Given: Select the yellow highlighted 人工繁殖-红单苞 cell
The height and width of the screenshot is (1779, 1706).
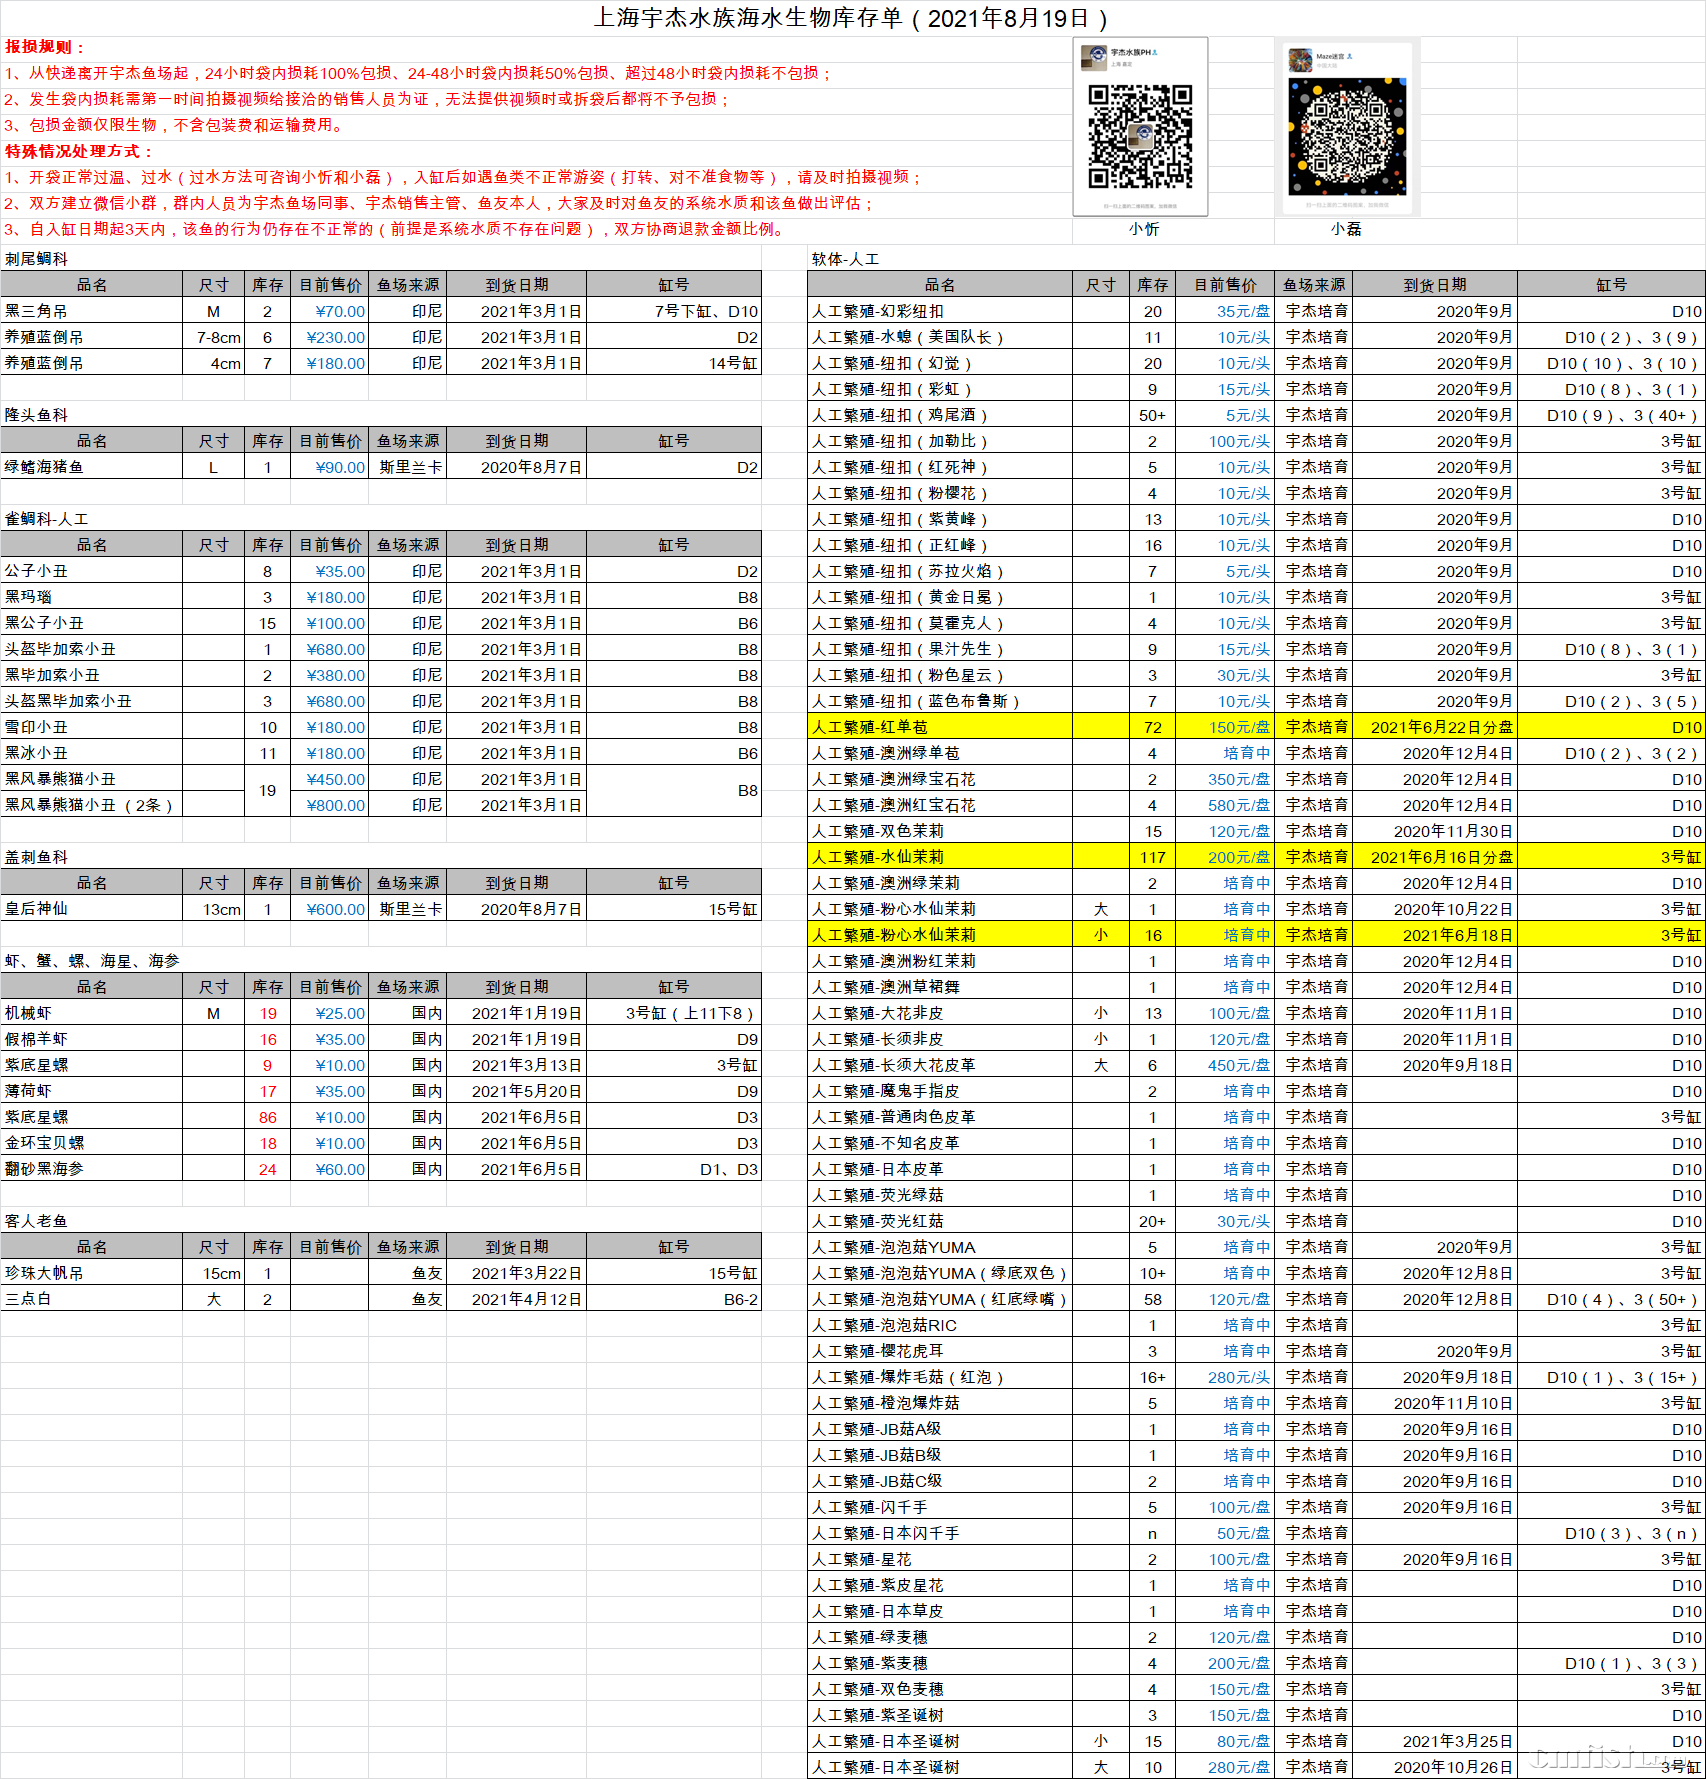Looking at the screenshot, I should [x=938, y=727].
